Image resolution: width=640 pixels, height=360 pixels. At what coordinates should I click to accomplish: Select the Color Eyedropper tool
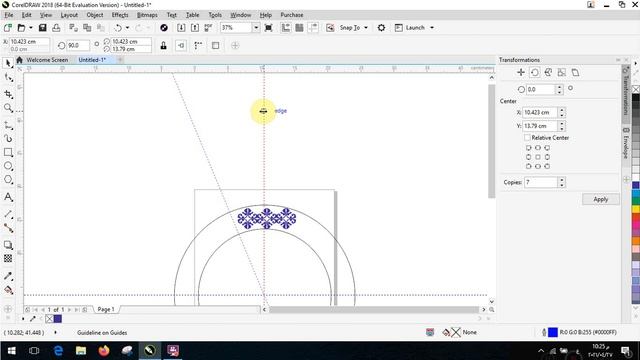click(x=8, y=276)
